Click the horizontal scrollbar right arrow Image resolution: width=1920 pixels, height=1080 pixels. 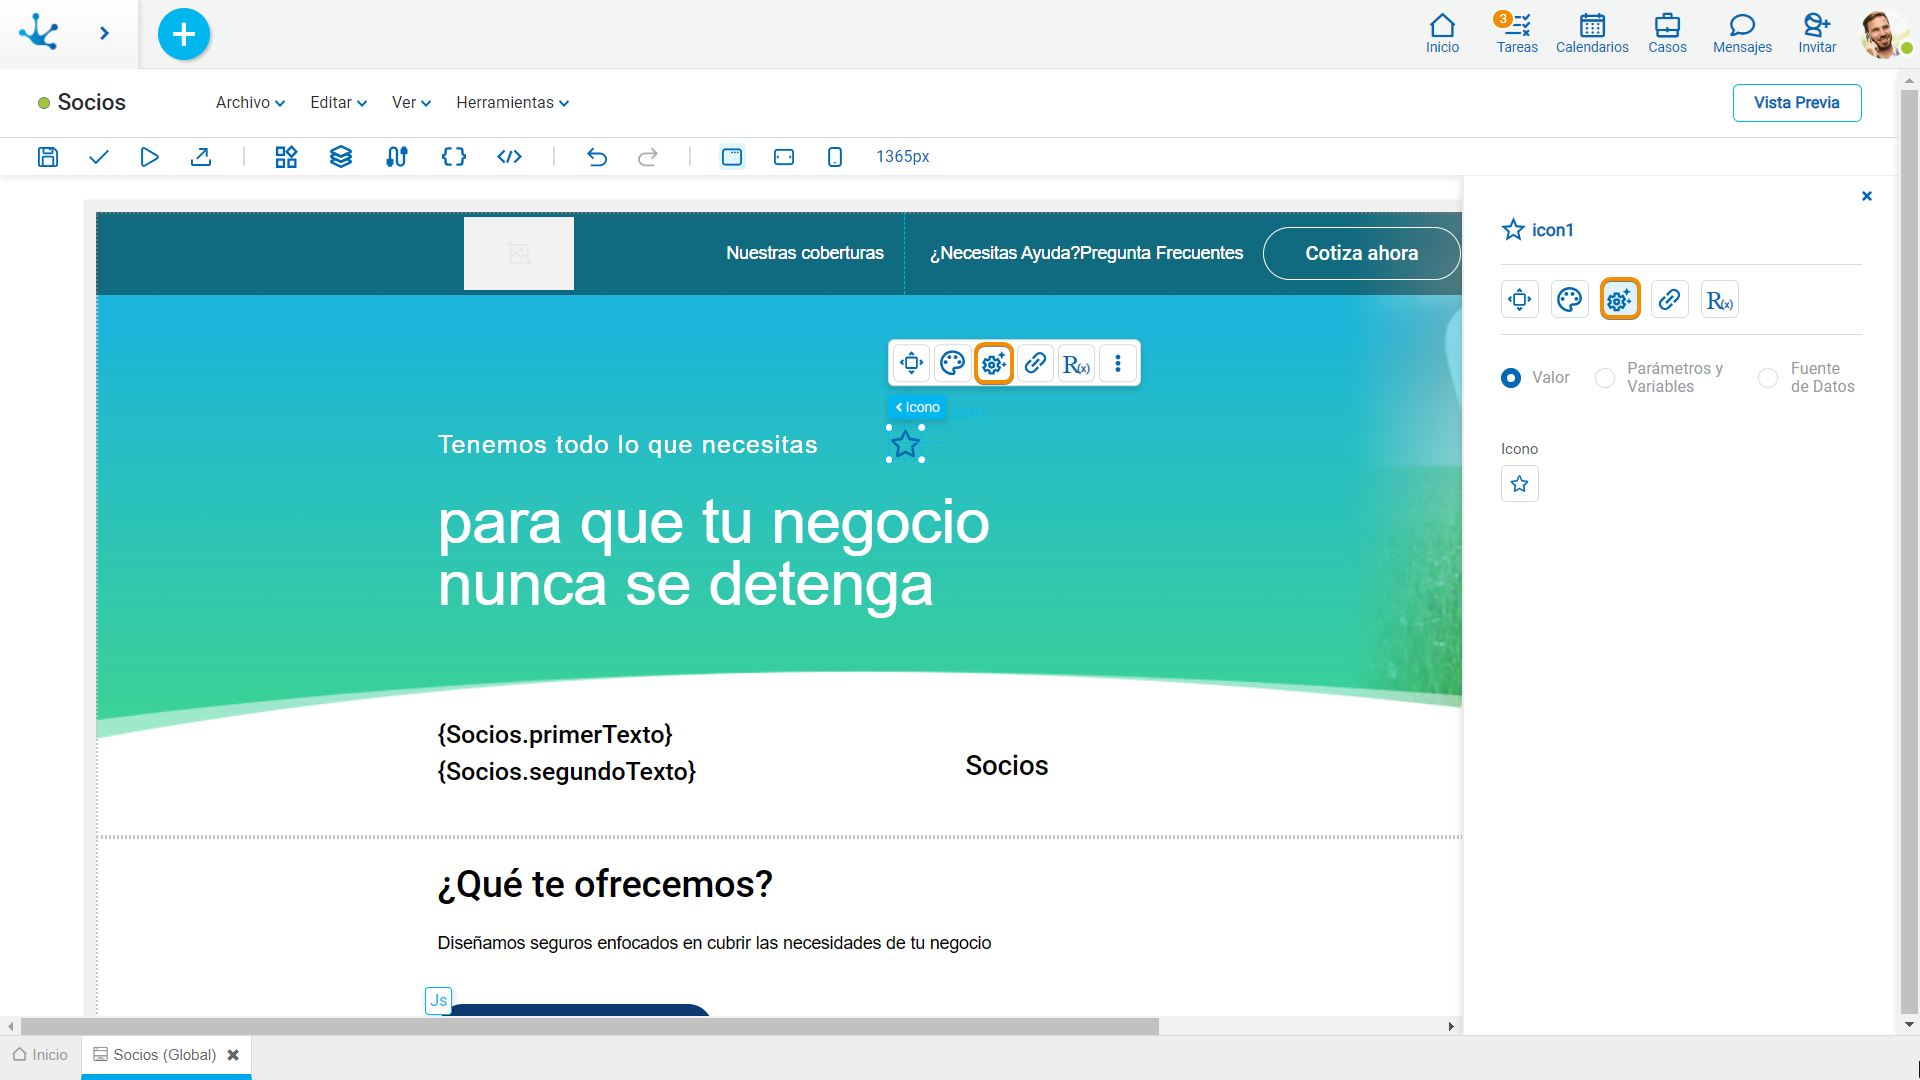pos(1451,1027)
